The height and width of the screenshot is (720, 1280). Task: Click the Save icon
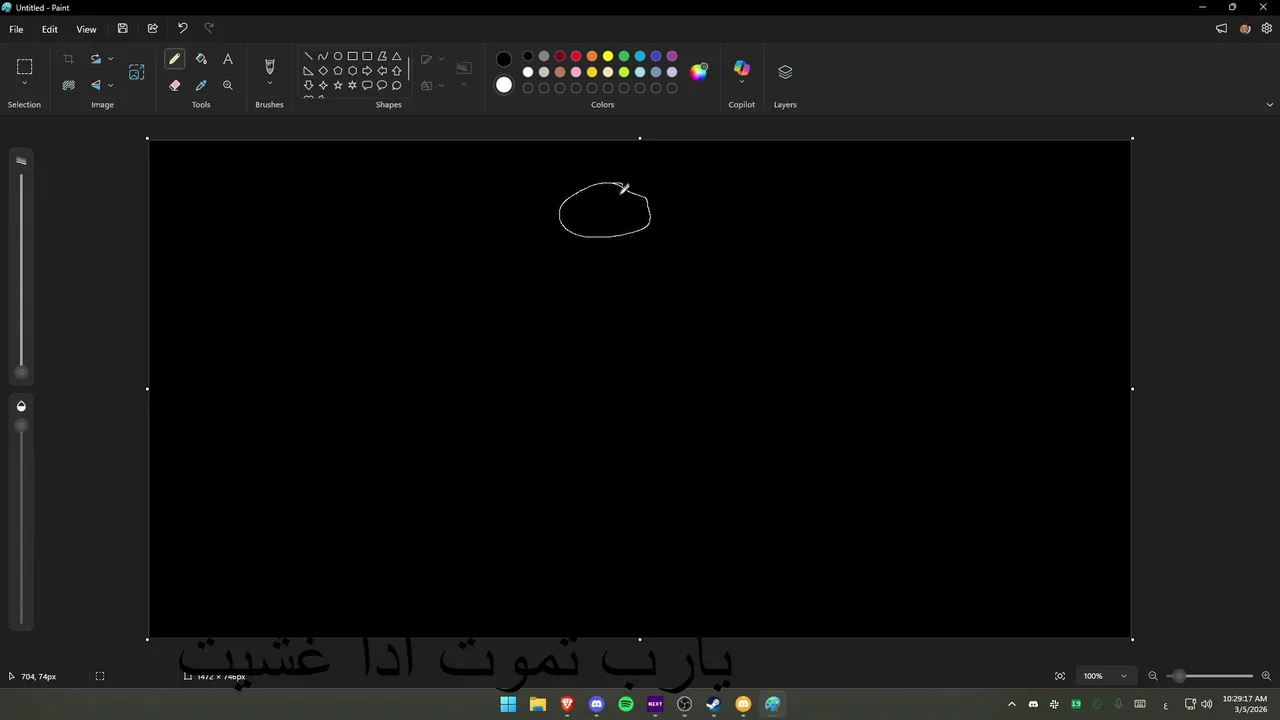pos(122,29)
